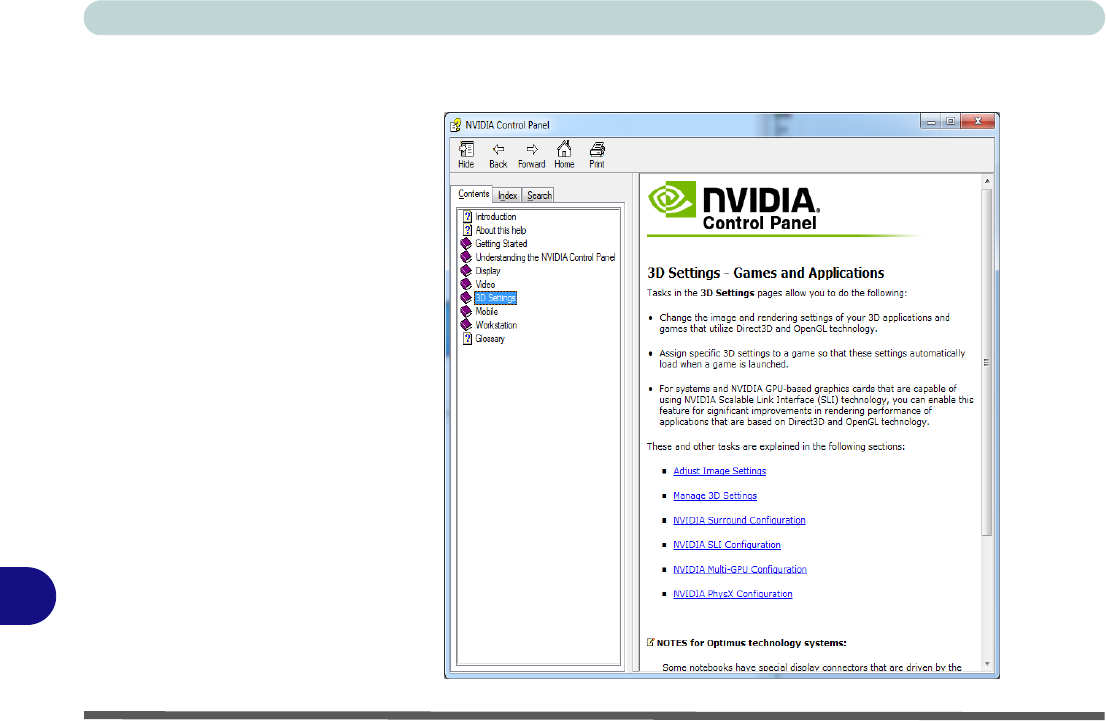Switch to the Index tab

pos(508,196)
